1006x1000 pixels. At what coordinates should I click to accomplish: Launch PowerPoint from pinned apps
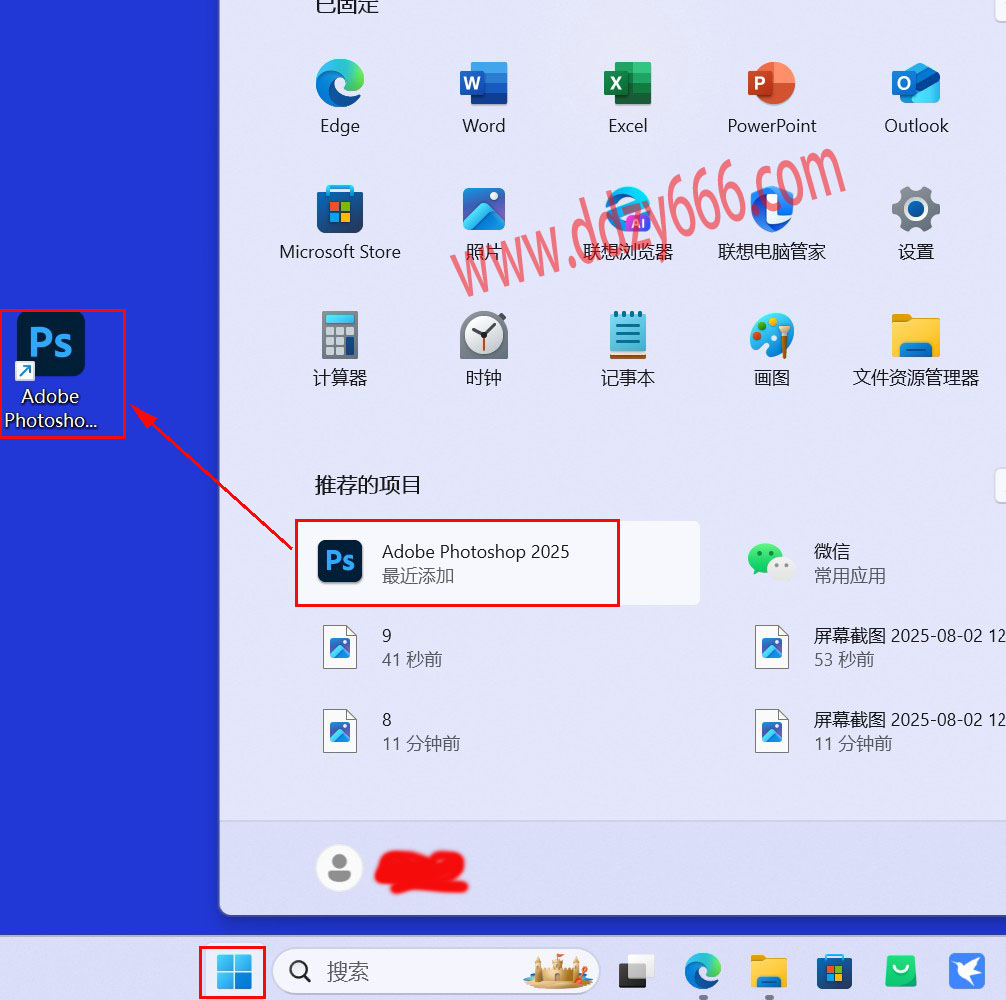(x=771, y=96)
